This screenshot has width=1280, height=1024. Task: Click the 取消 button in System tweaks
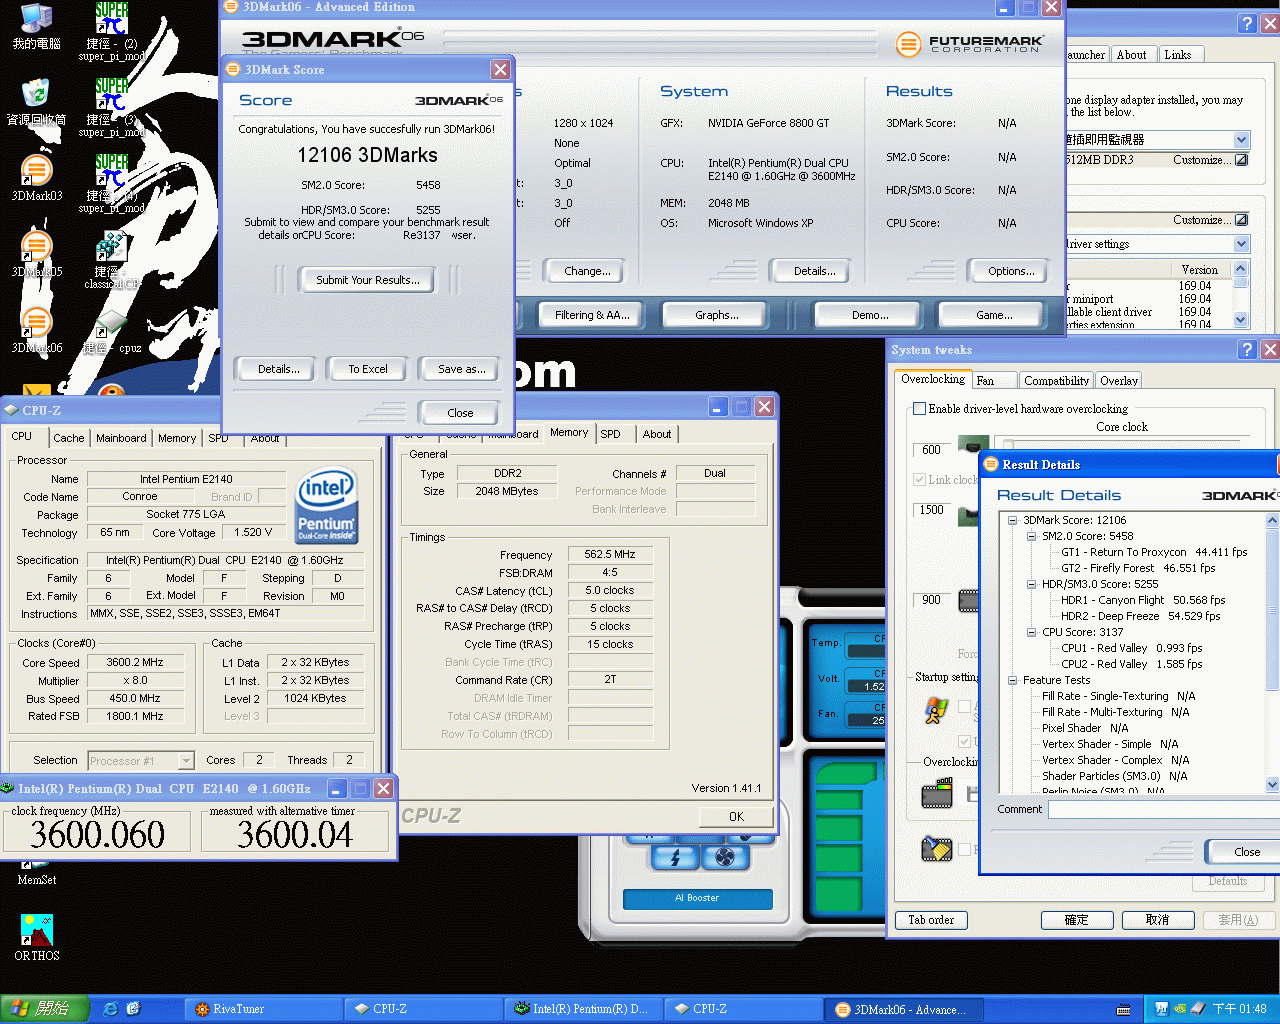pyautogui.click(x=1157, y=920)
